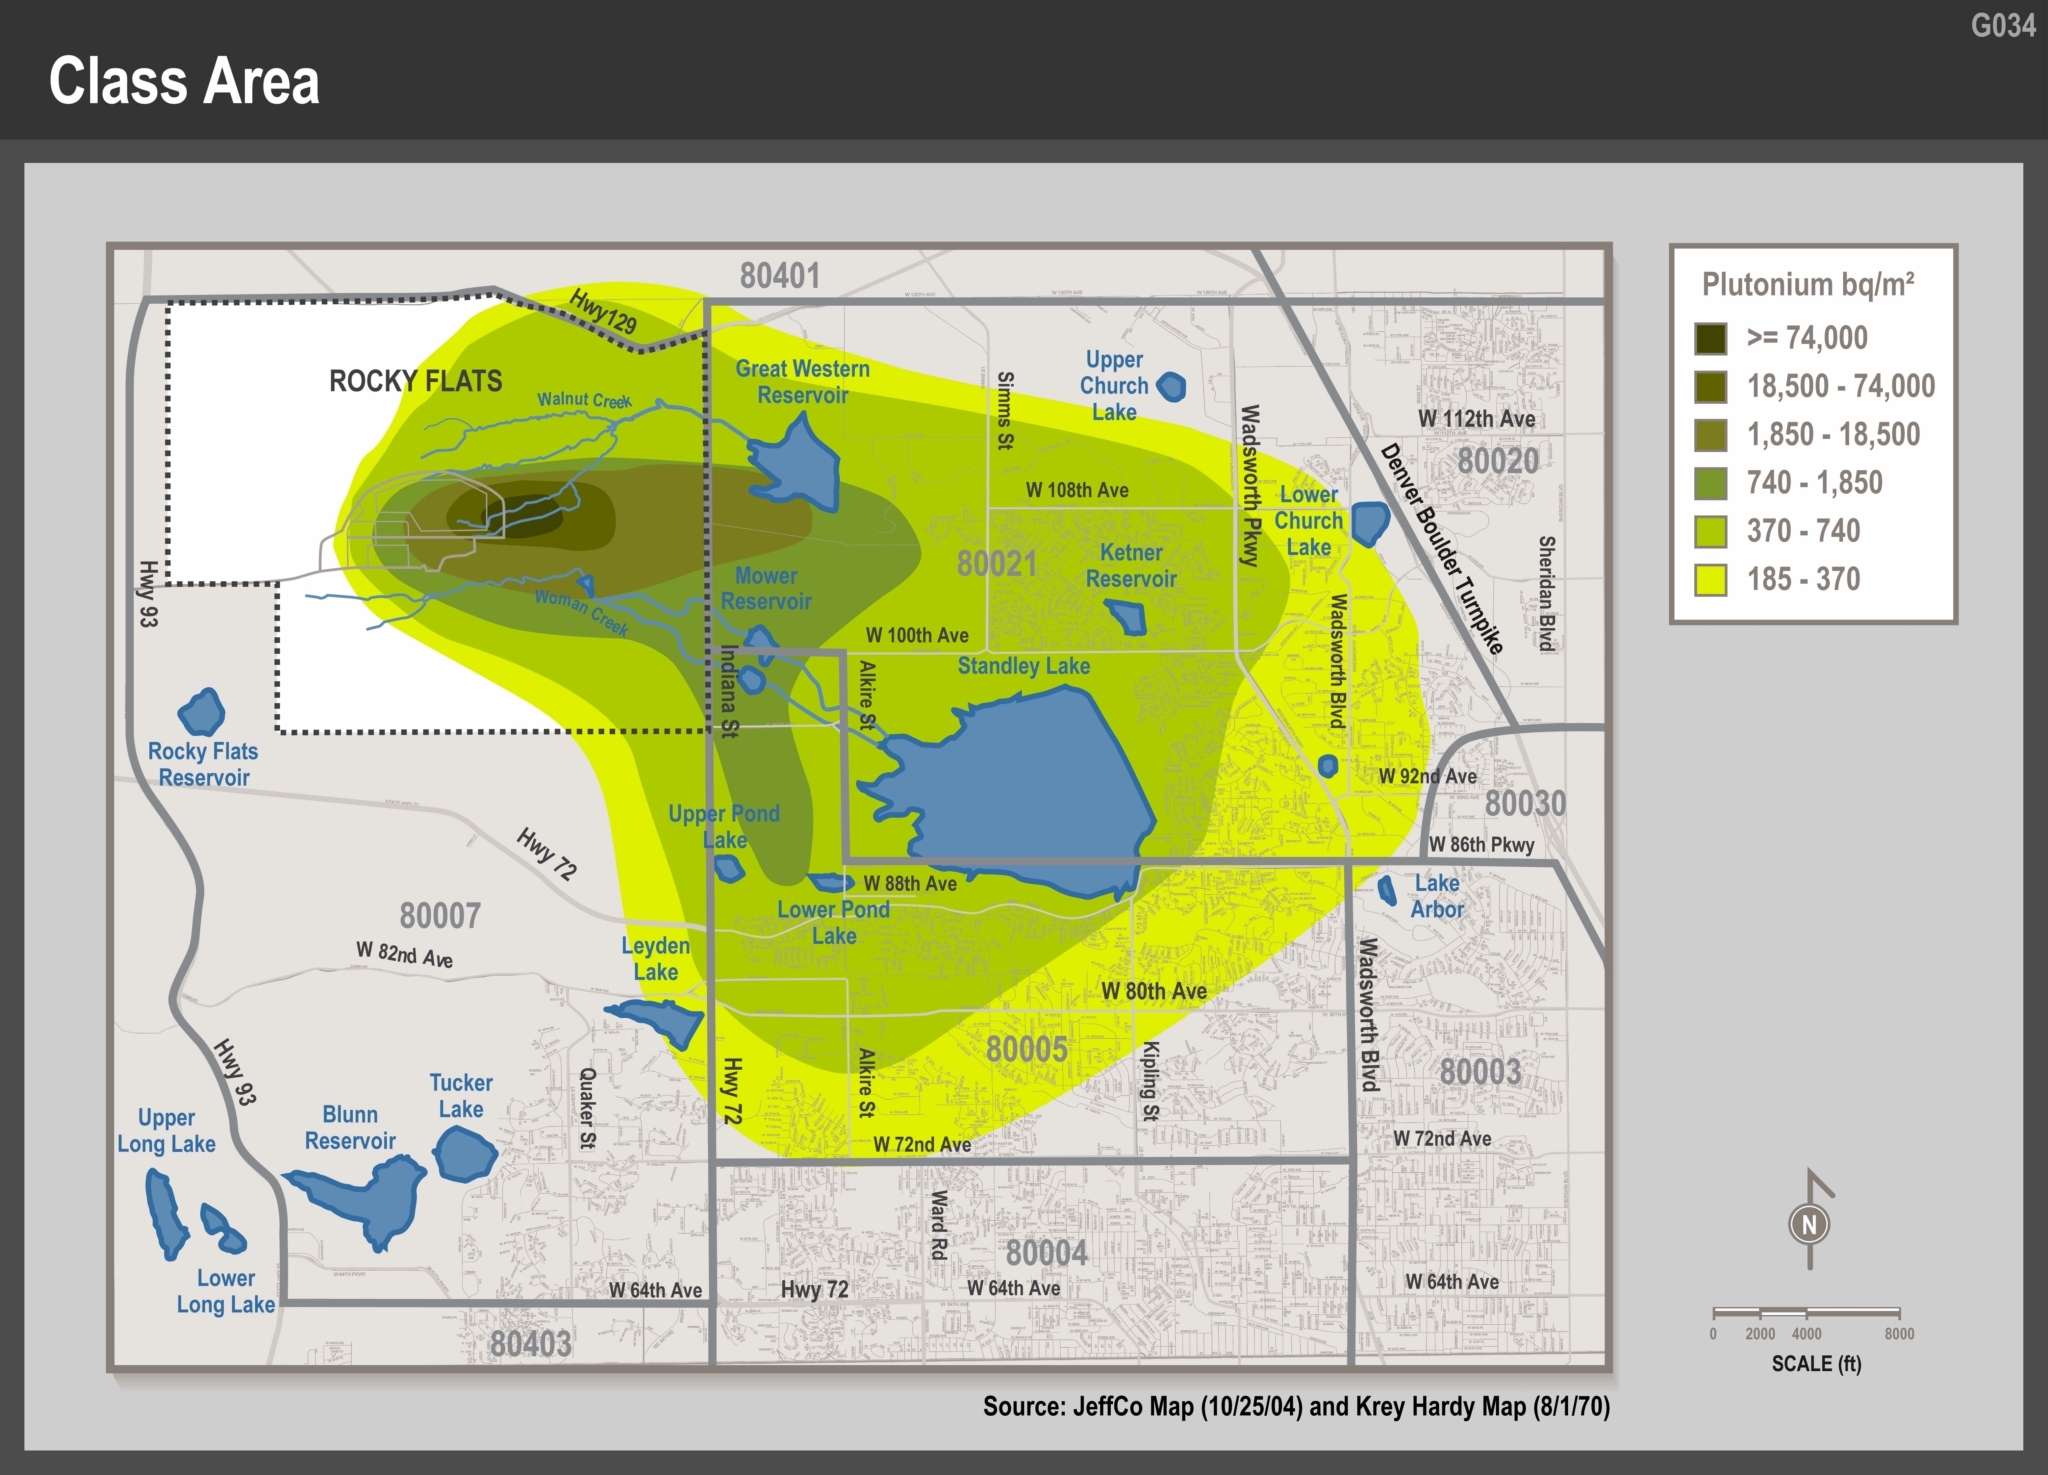Click zip code 80030 label

1525,803
